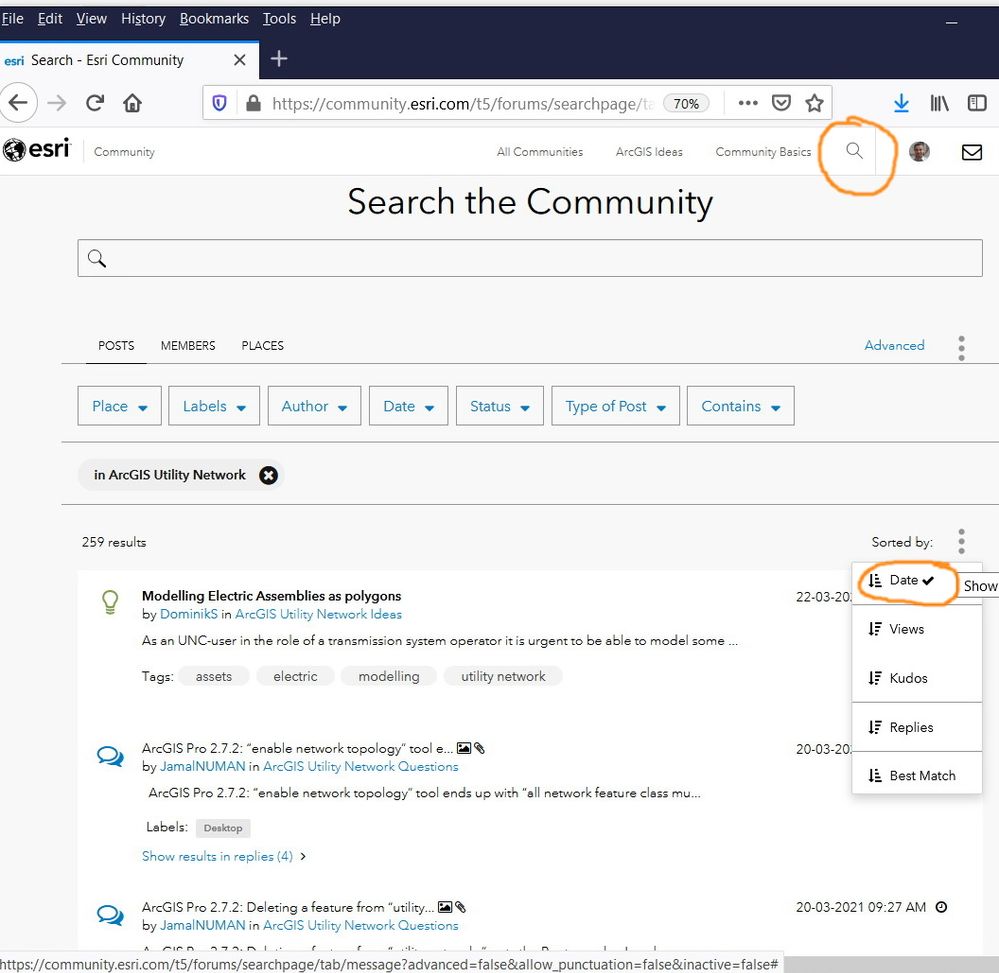This screenshot has width=999, height=973.
Task: Expand the Status filter dropdown
Action: [500, 406]
